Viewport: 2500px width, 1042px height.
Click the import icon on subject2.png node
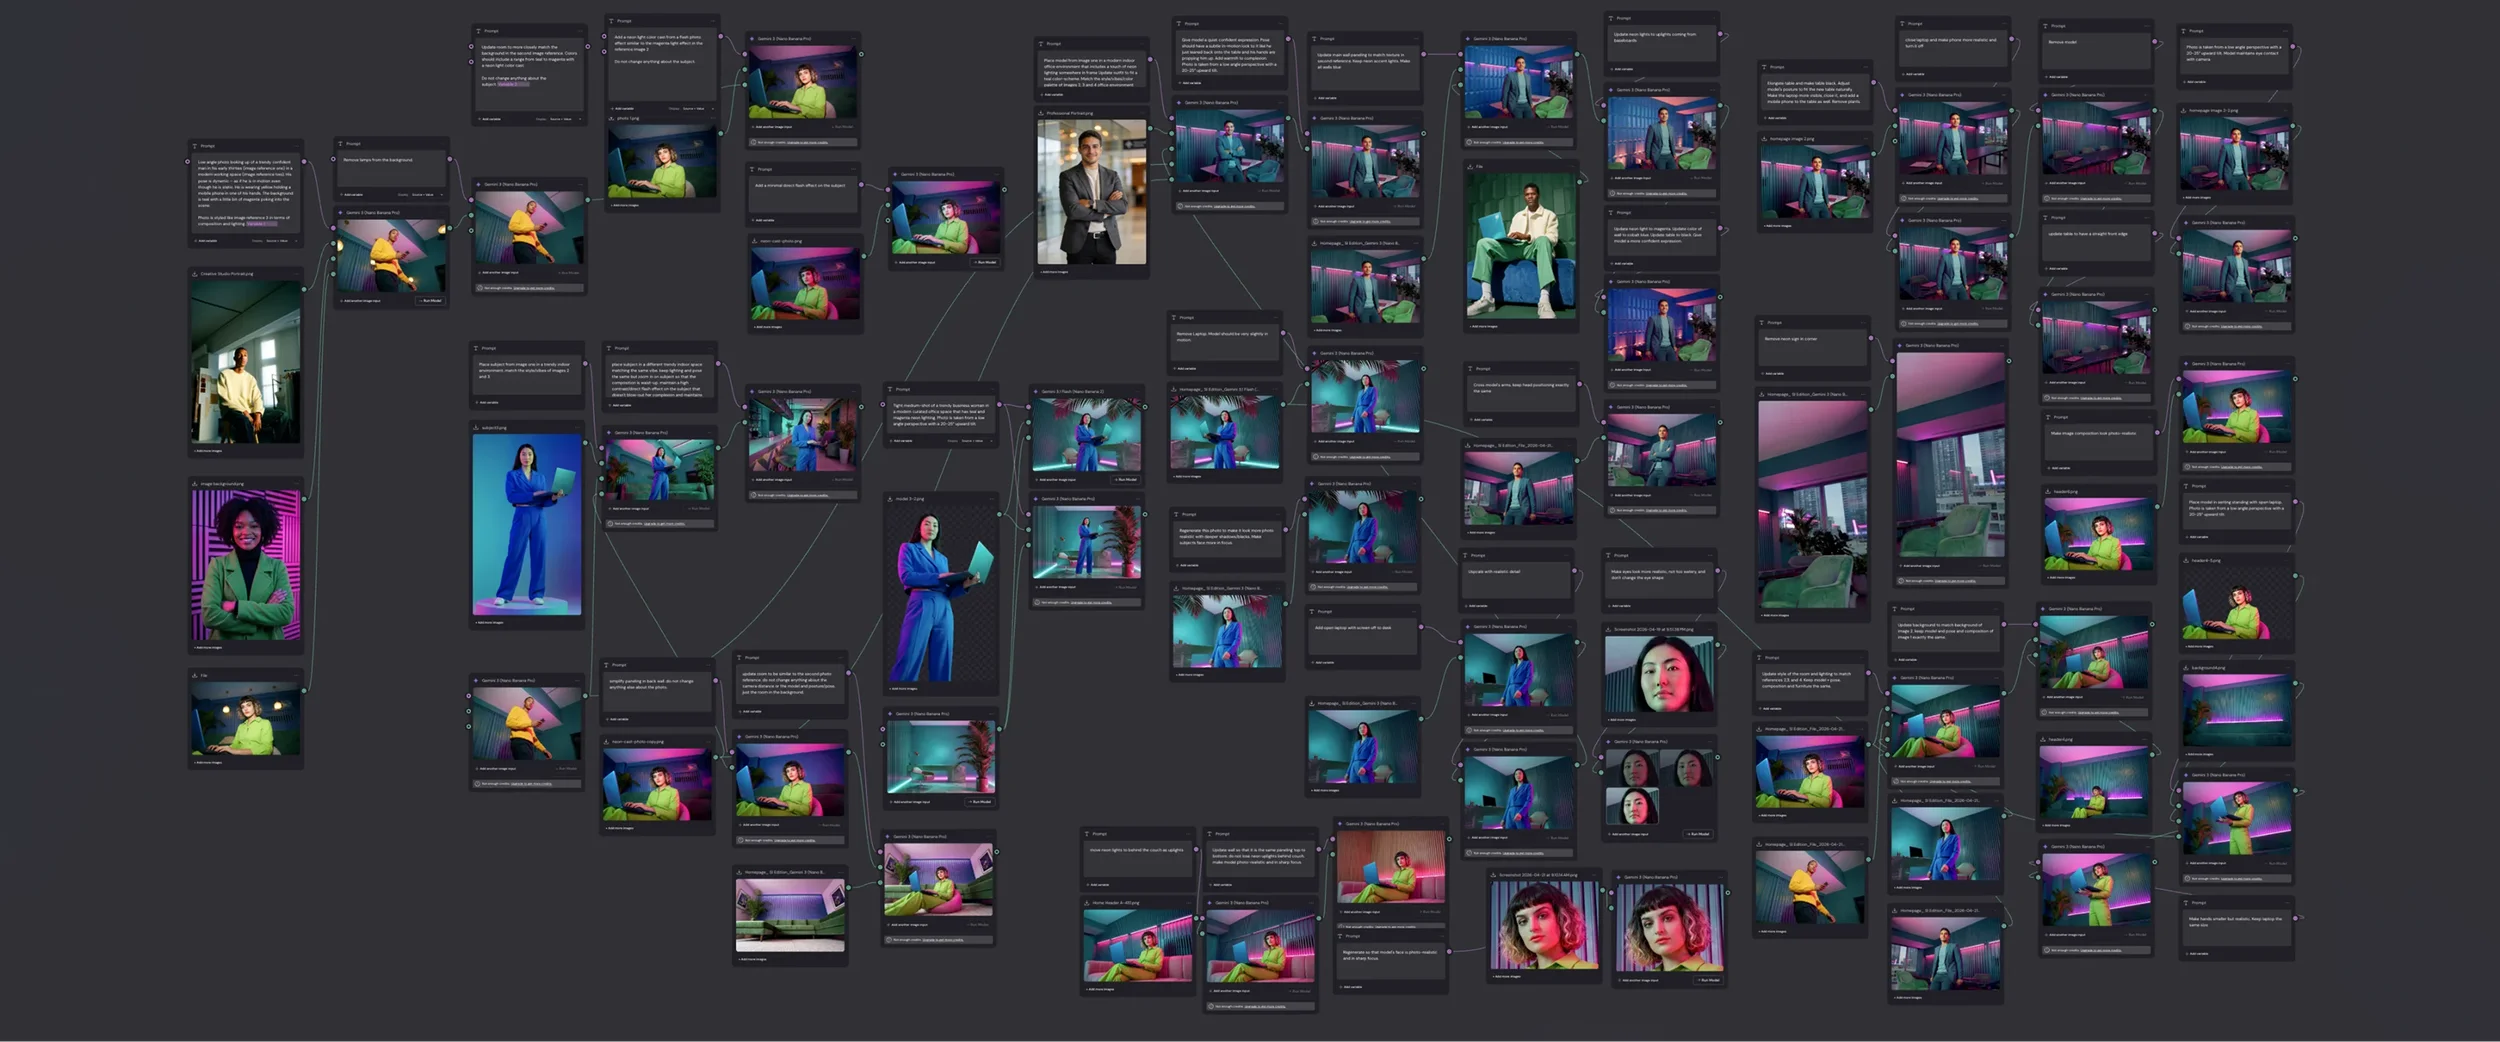tap(476, 427)
